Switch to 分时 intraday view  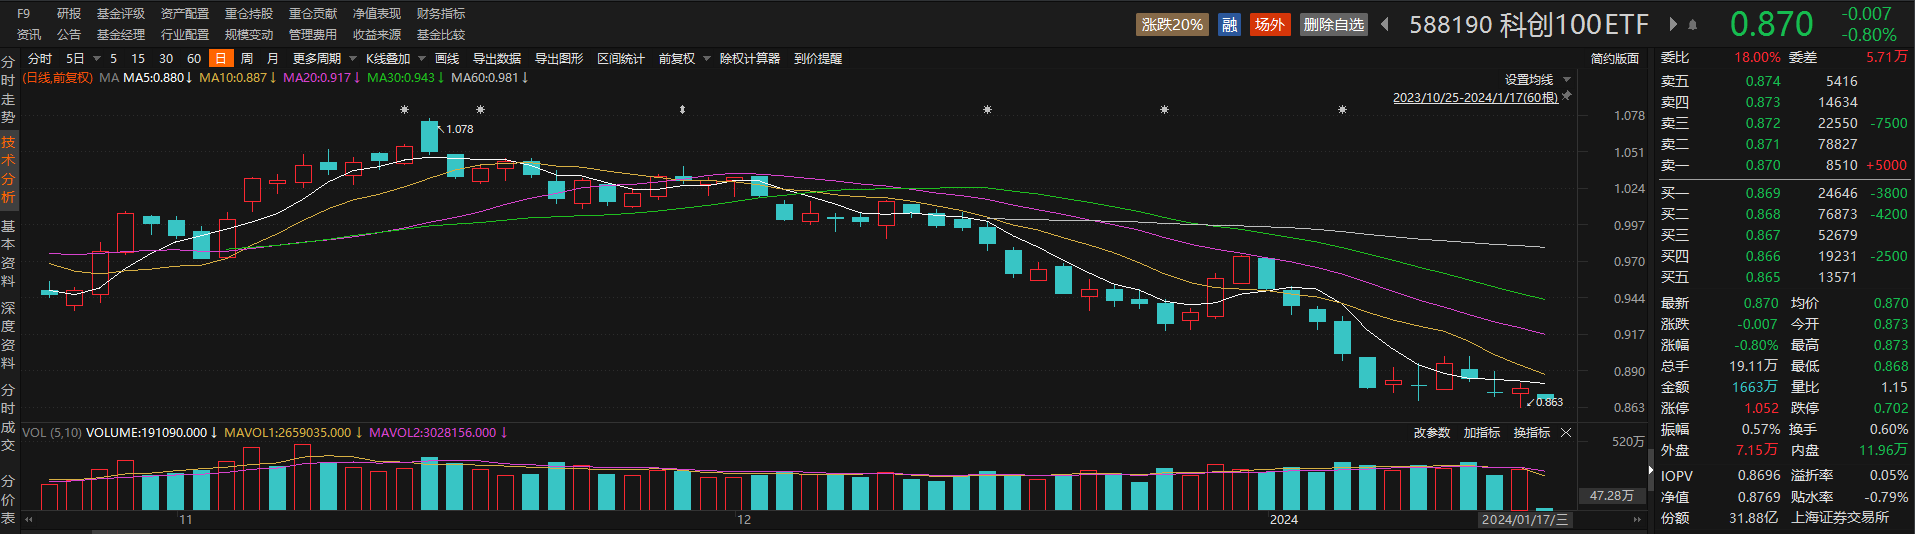(x=40, y=59)
